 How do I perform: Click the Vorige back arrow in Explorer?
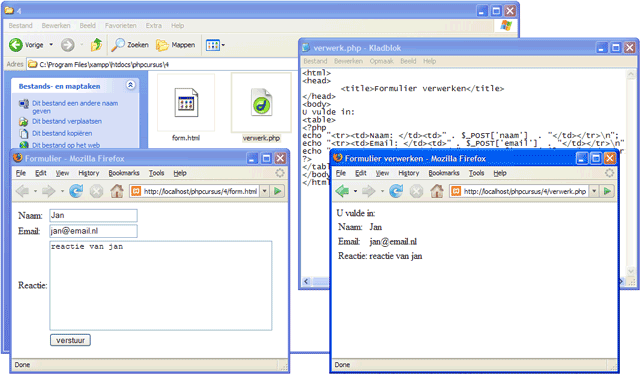click(16, 45)
